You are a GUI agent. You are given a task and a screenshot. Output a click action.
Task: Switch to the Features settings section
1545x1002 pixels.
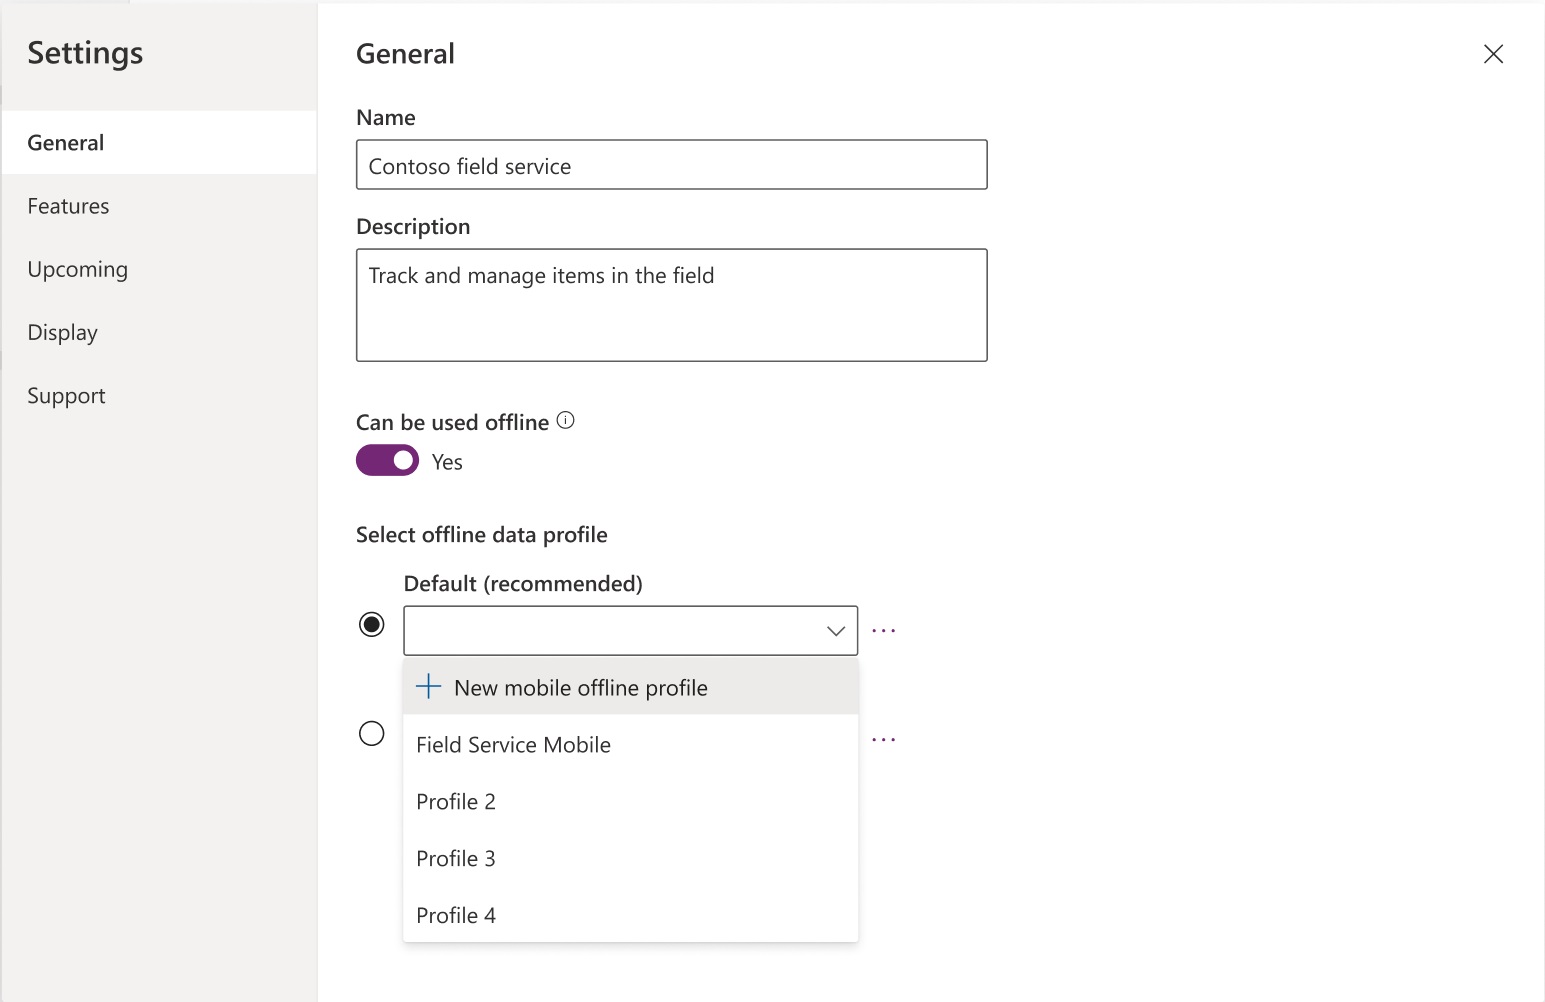(68, 206)
